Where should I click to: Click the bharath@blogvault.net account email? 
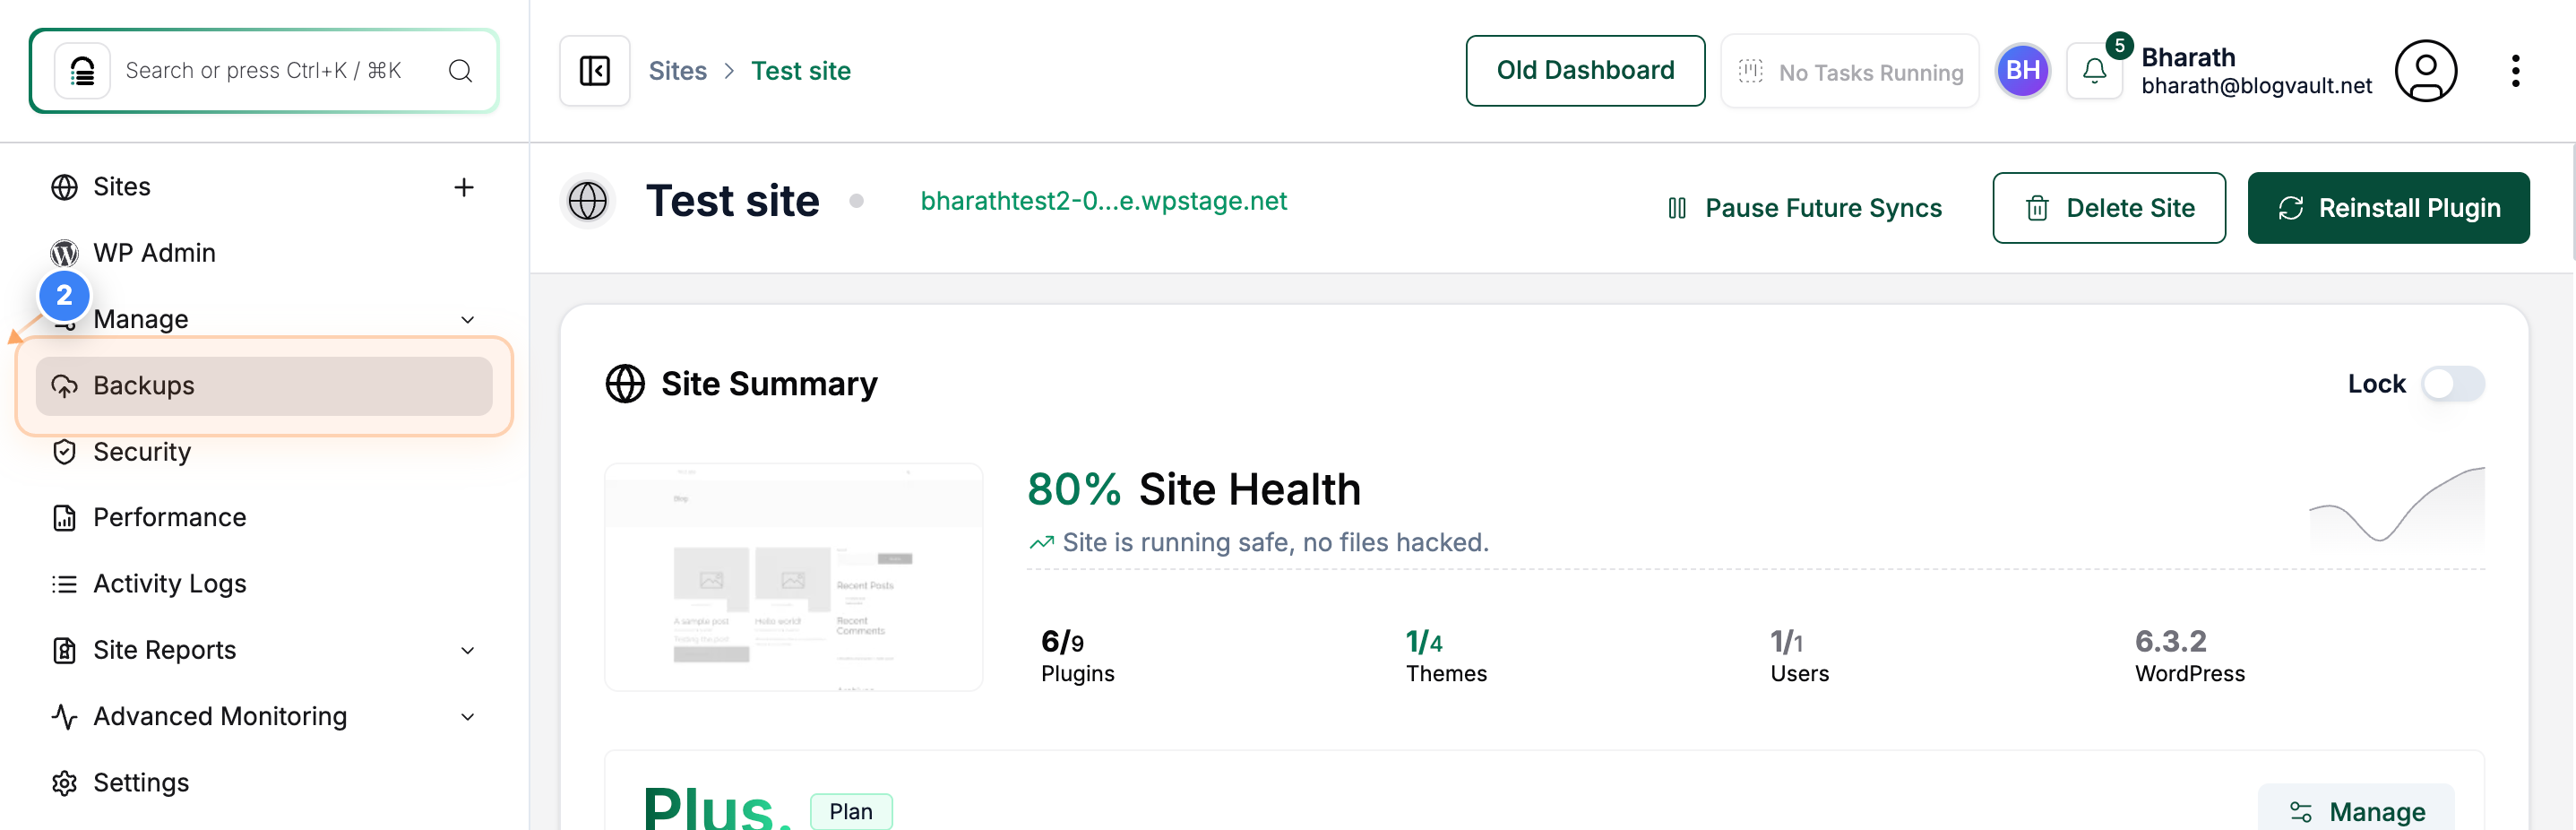(2256, 86)
